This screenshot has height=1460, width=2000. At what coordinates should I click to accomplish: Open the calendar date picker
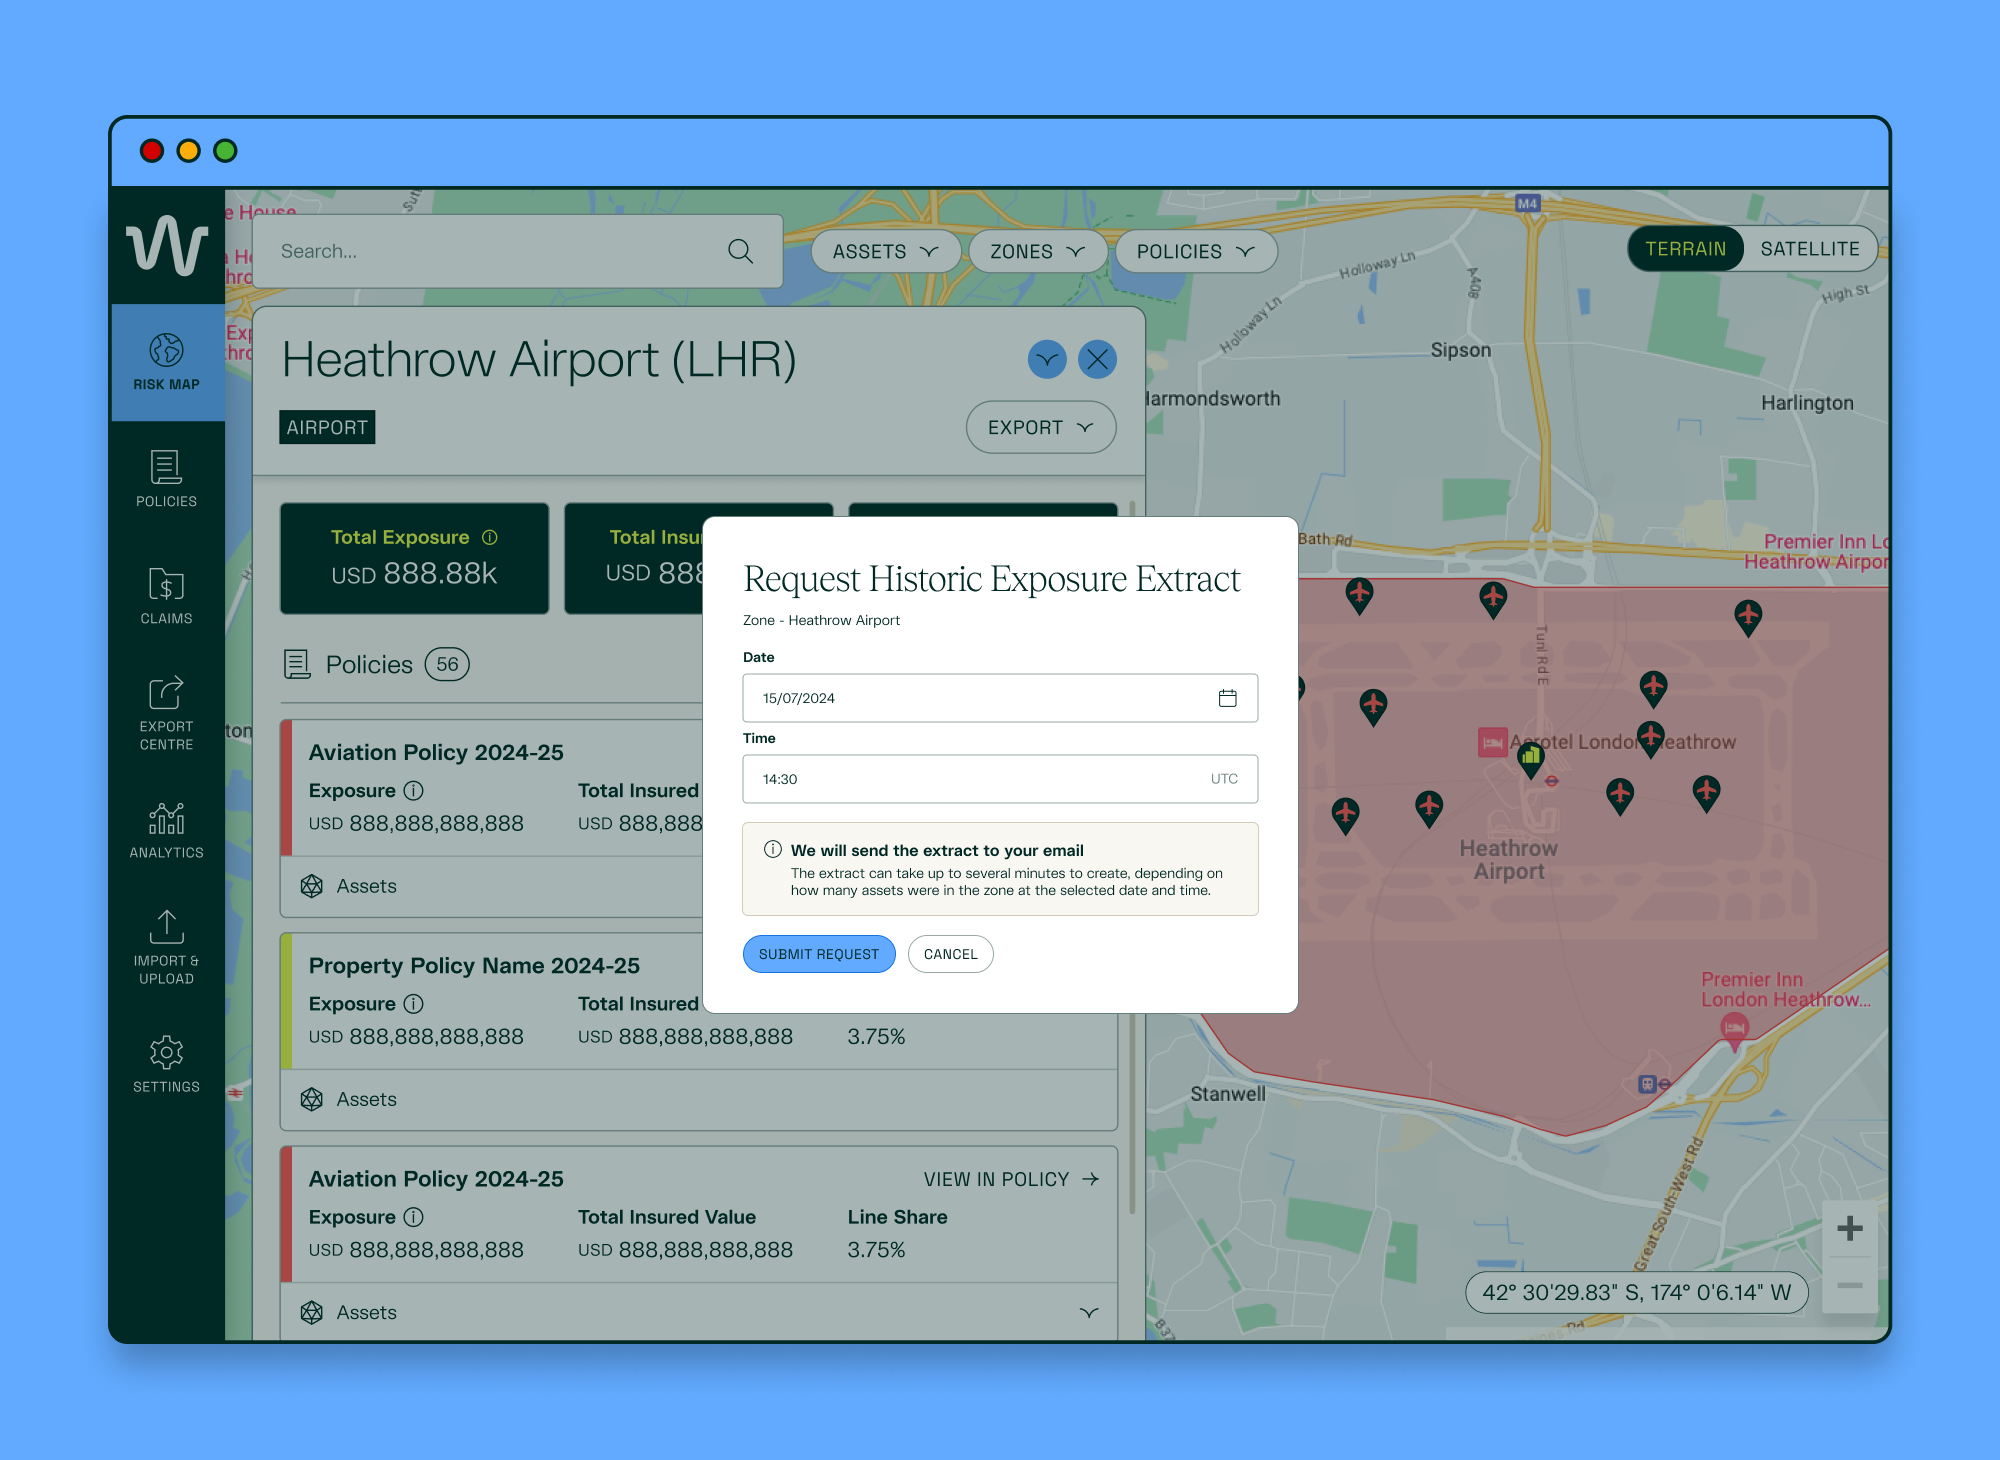pyautogui.click(x=1228, y=698)
